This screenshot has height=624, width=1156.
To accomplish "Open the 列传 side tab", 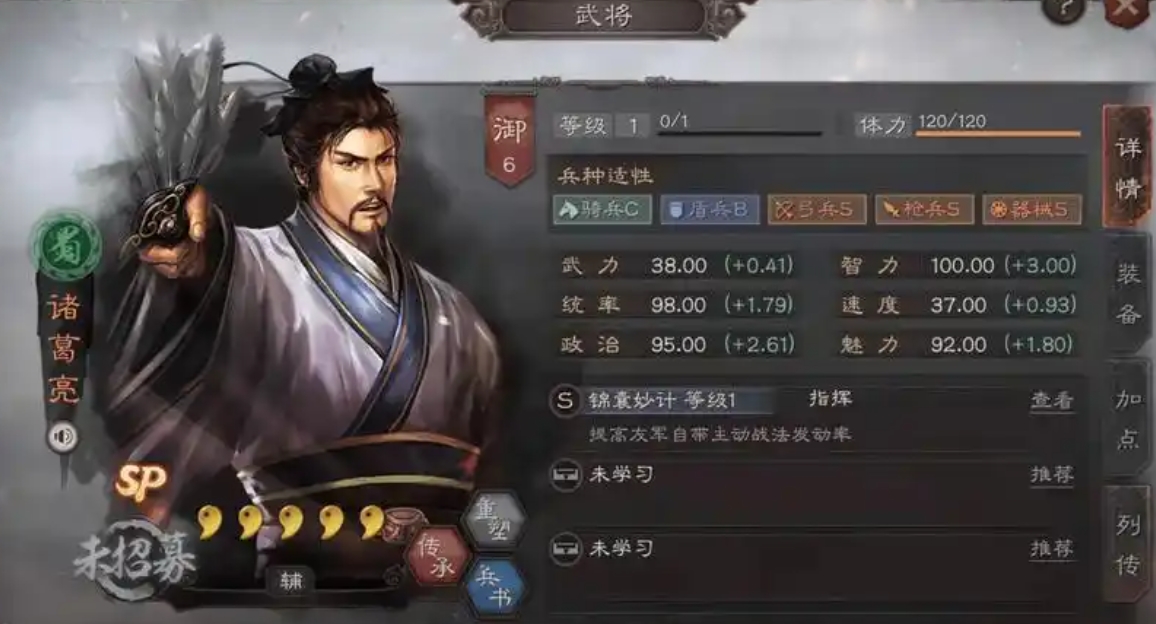I will (x=1127, y=544).
